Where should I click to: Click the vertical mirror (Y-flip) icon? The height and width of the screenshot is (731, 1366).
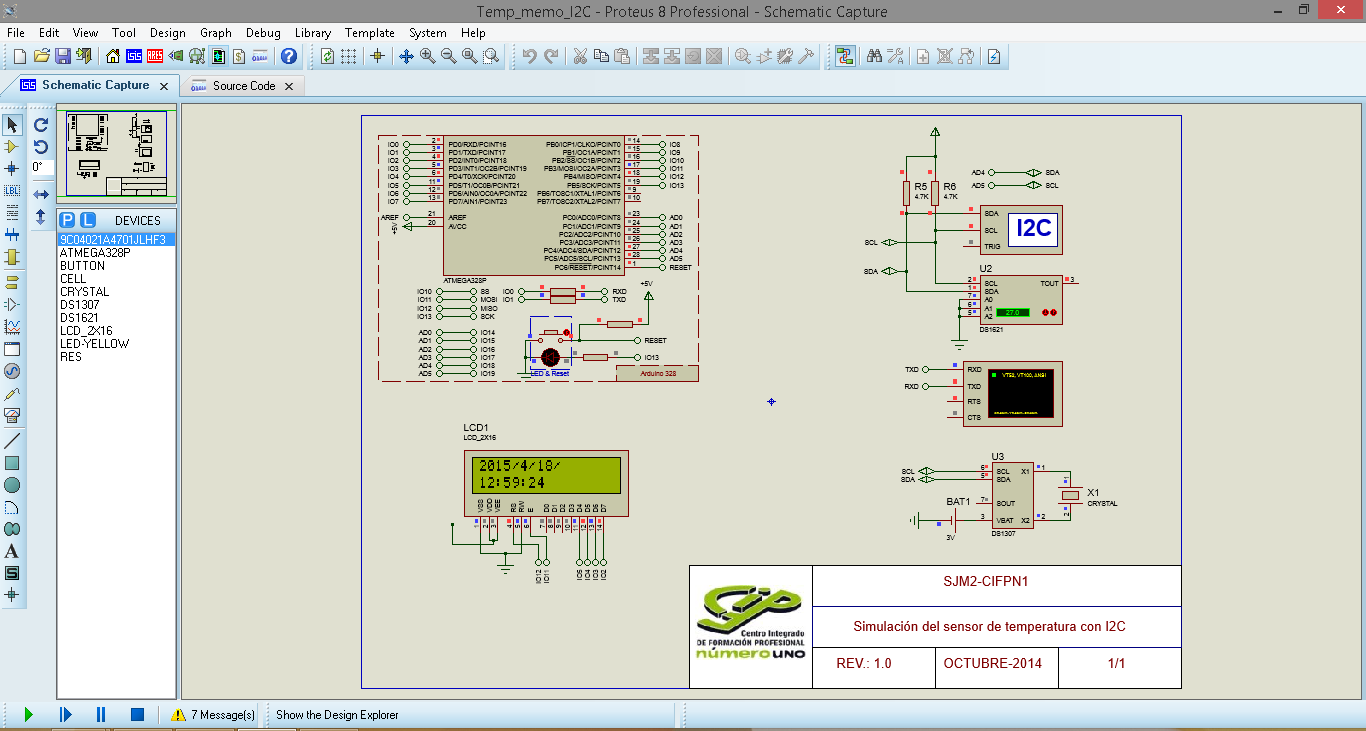click(41, 216)
